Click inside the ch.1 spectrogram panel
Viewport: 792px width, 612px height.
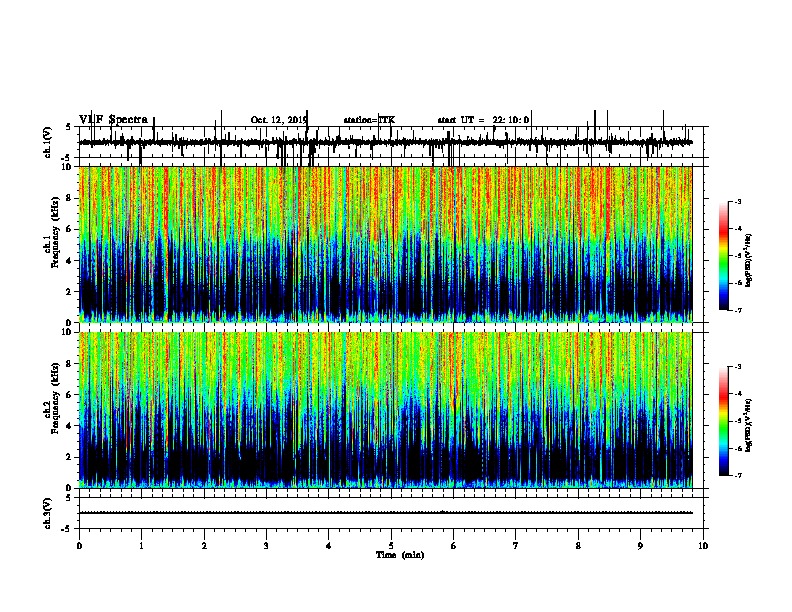385,244
